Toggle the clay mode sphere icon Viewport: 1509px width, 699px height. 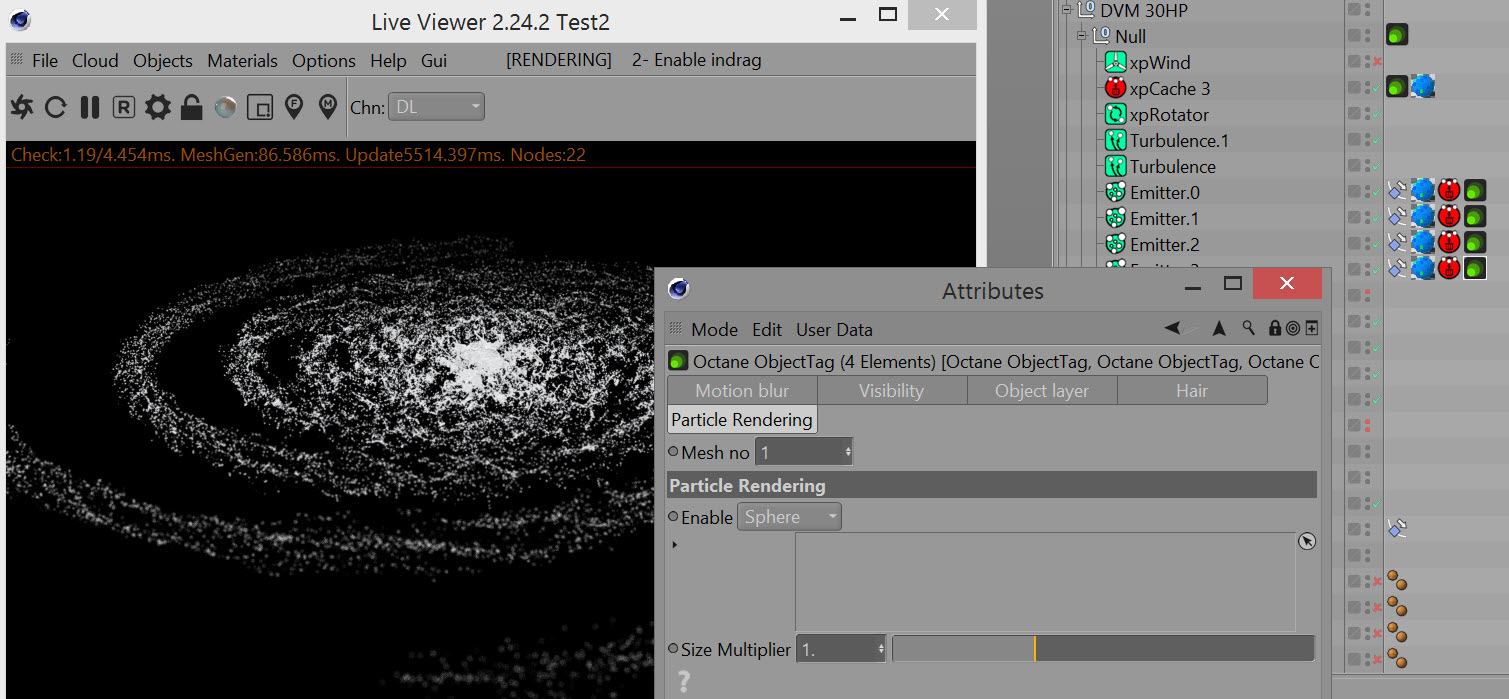coord(226,107)
